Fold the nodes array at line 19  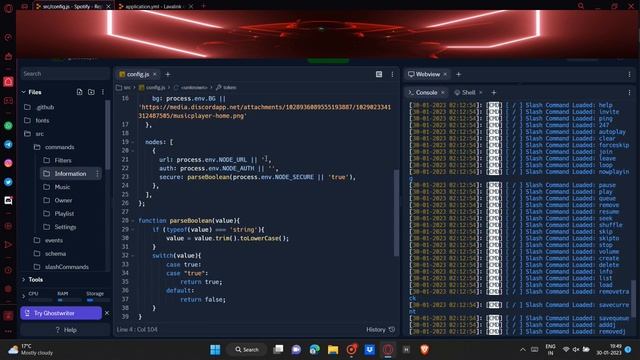133,142
